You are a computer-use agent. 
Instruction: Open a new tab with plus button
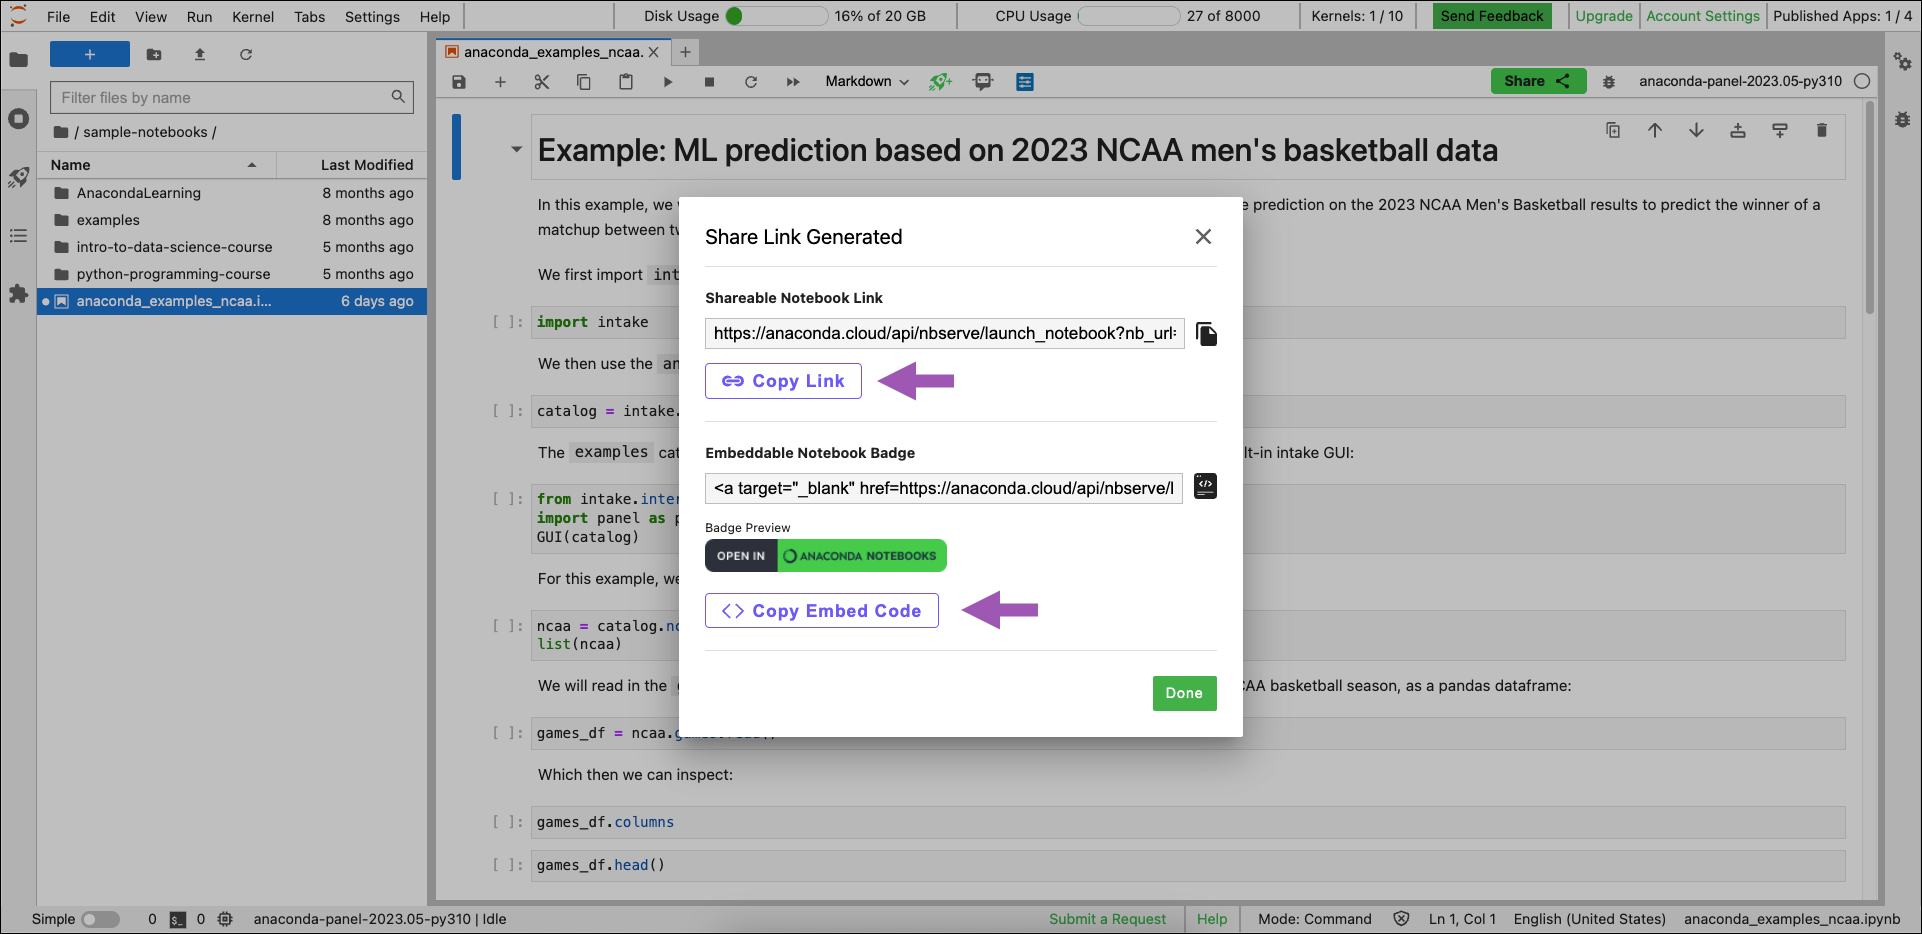(685, 52)
